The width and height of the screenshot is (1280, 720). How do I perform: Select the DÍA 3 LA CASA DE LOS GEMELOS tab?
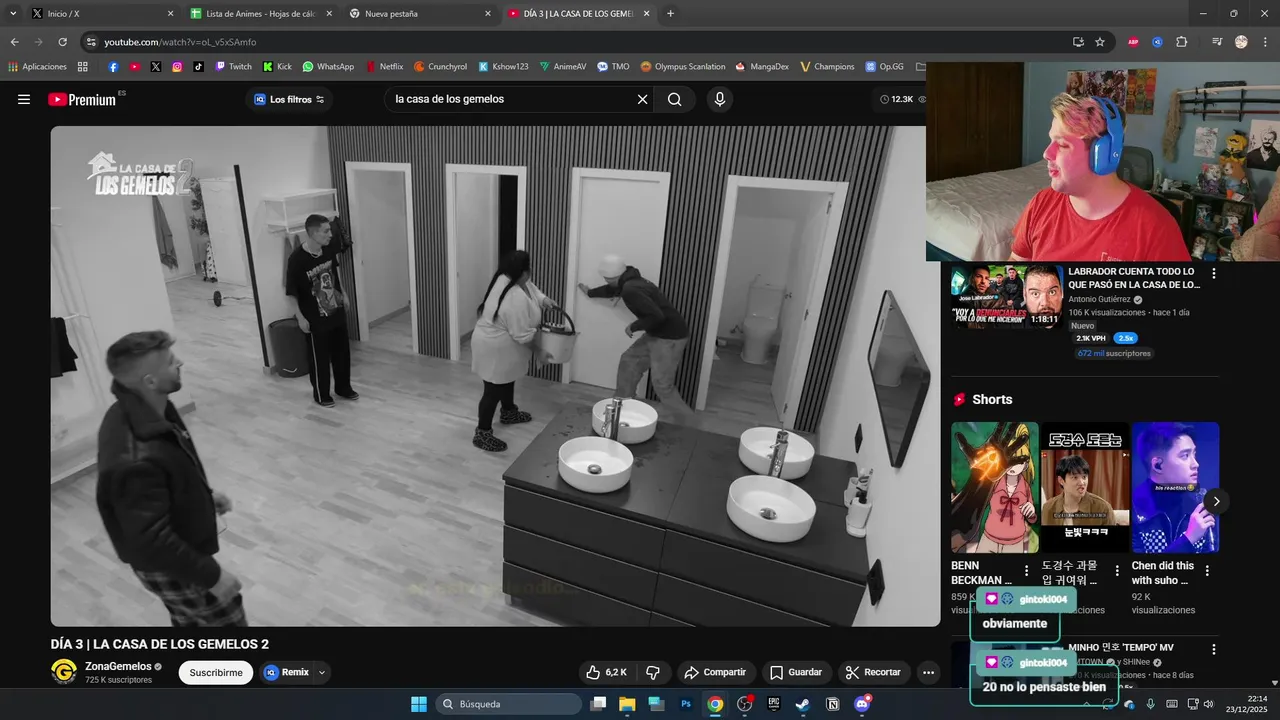pyautogui.click(x=577, y=14)
